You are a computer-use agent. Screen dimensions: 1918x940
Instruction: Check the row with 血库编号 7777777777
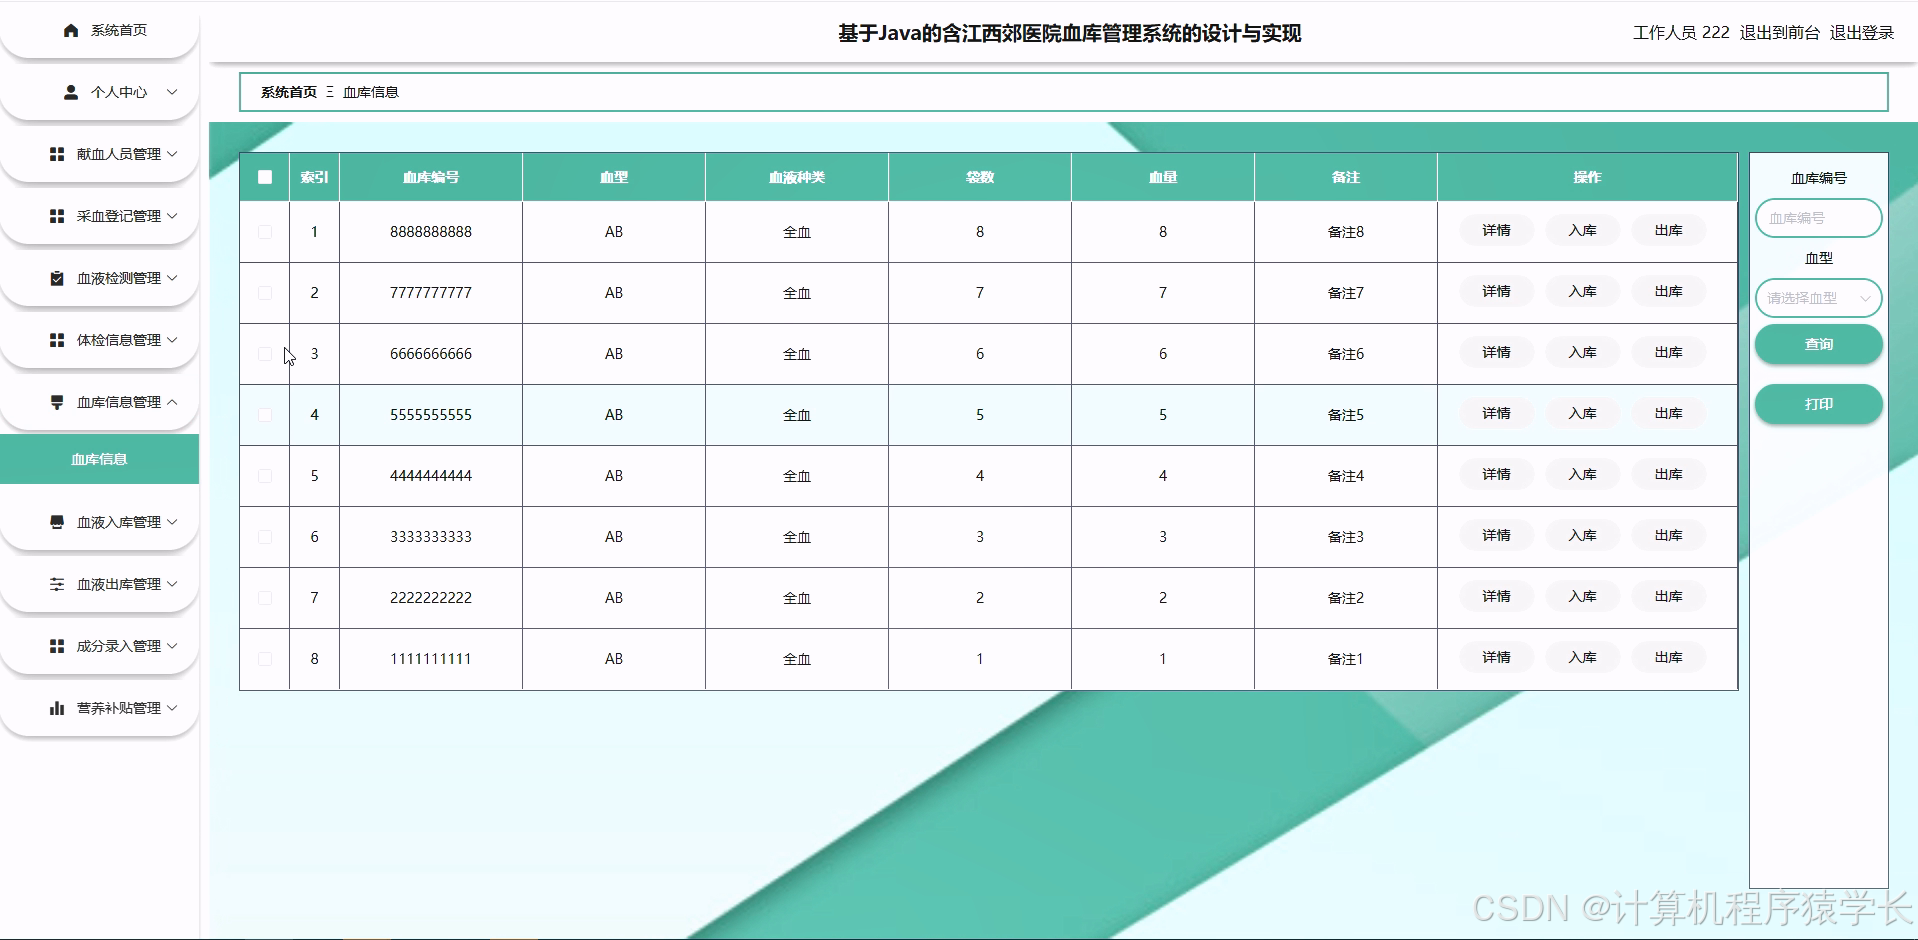click(265, 293)
